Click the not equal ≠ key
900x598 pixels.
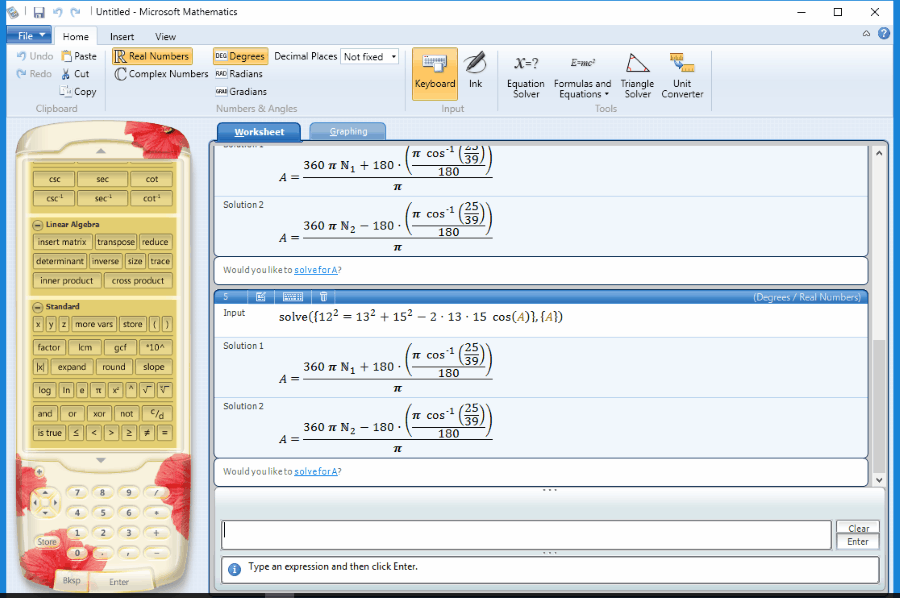click(147, 433)
